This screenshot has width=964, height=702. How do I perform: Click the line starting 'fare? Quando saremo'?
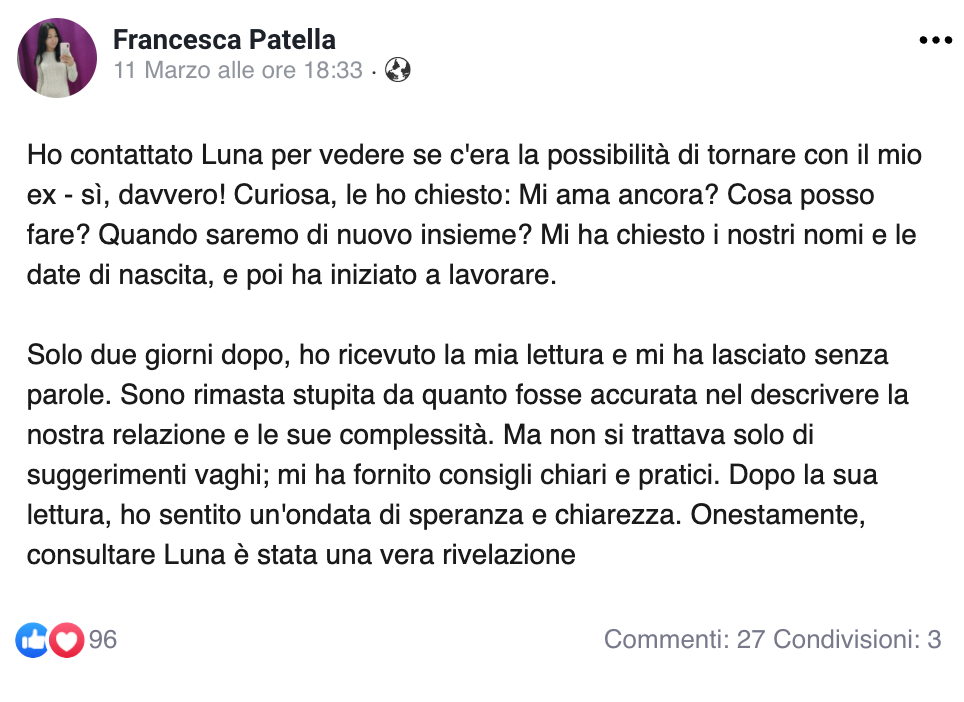(x=472, y=235)
